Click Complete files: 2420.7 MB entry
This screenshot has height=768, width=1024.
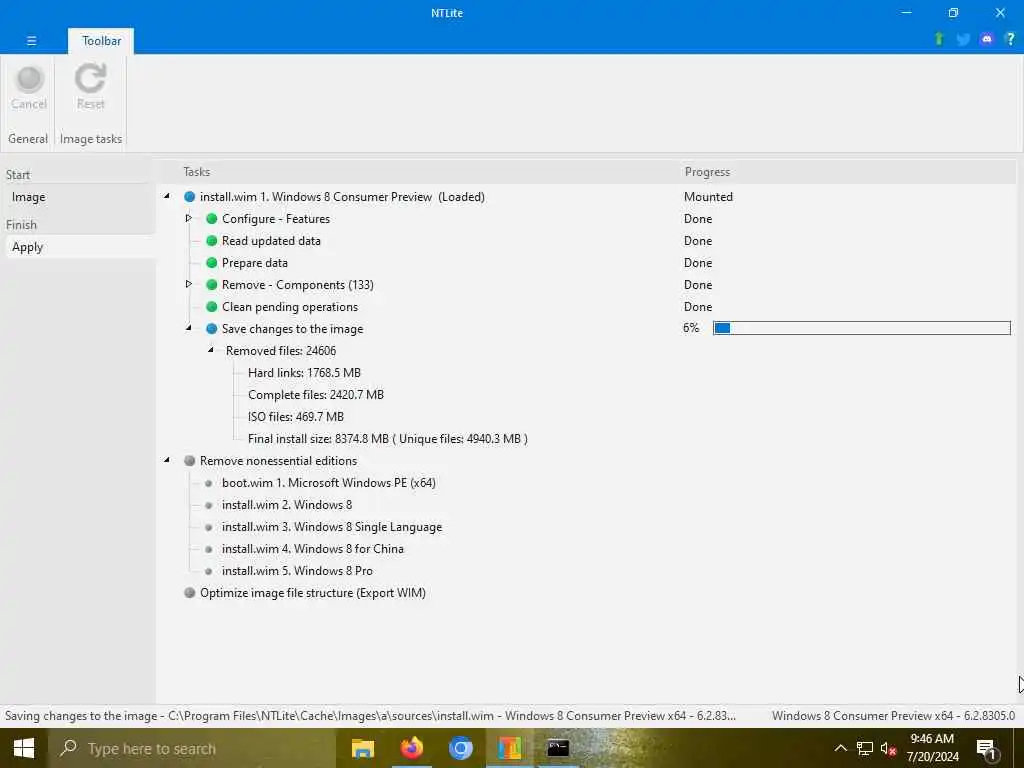coord(316,394)
